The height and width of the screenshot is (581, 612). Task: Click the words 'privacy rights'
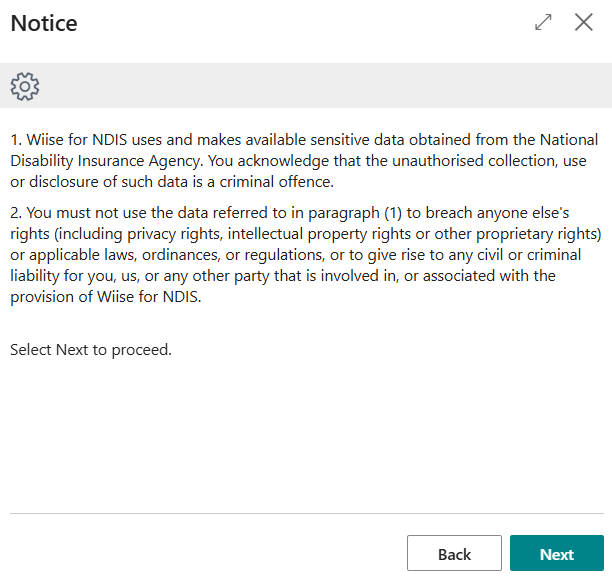coord(174,234)
